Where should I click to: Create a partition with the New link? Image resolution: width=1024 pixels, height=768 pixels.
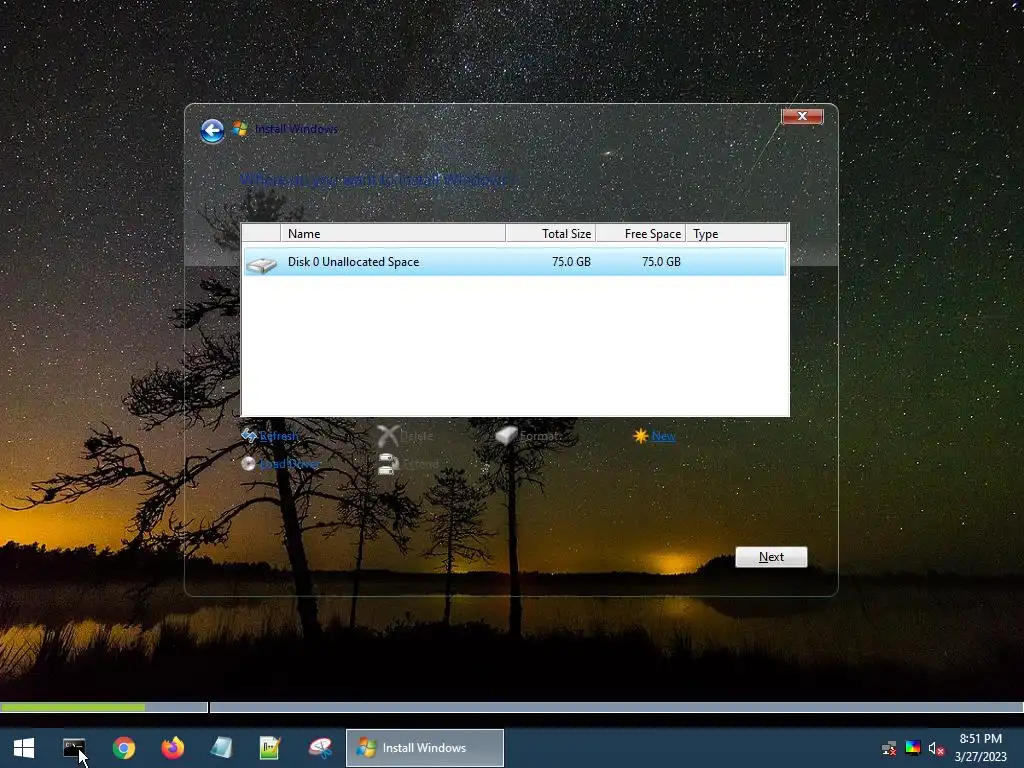tap(664, 436)
